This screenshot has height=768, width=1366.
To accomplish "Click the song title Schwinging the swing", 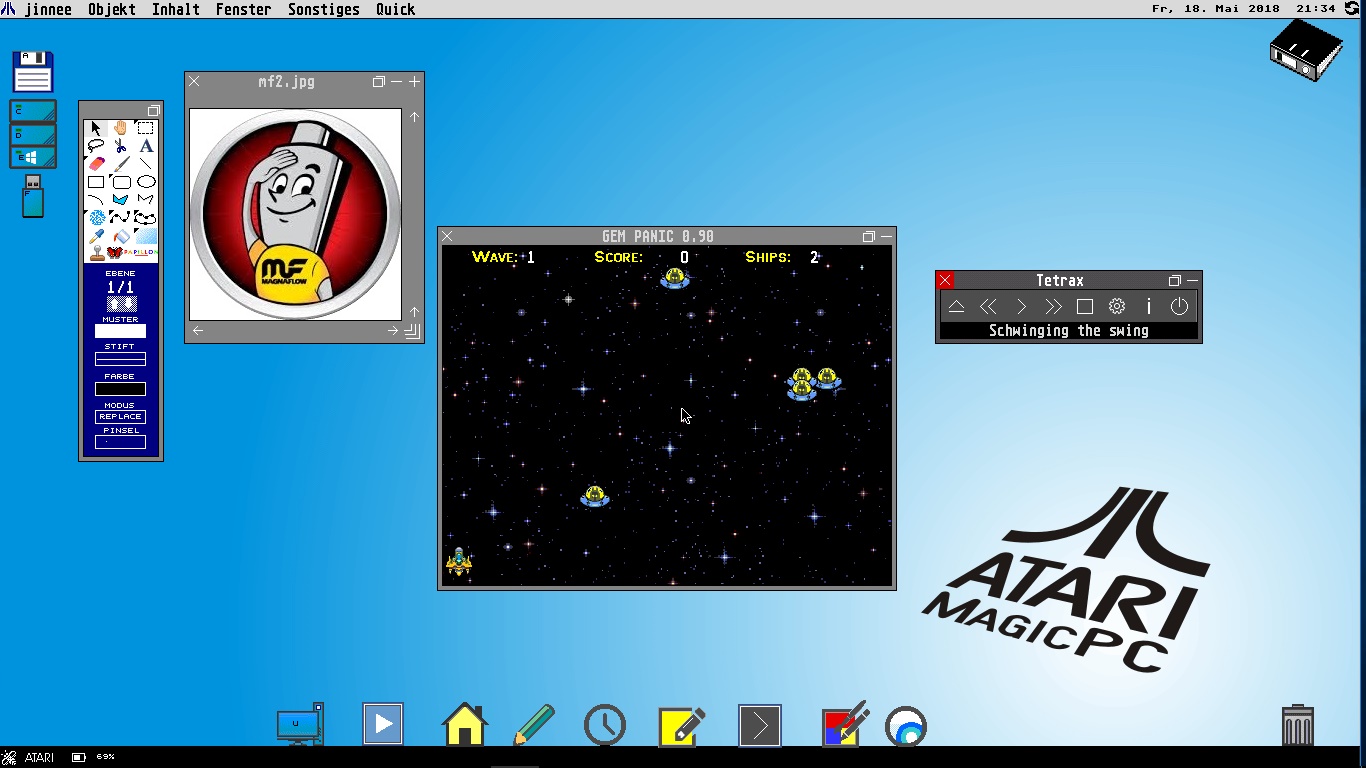I will pyautogui.click(x=1069, y=331).
